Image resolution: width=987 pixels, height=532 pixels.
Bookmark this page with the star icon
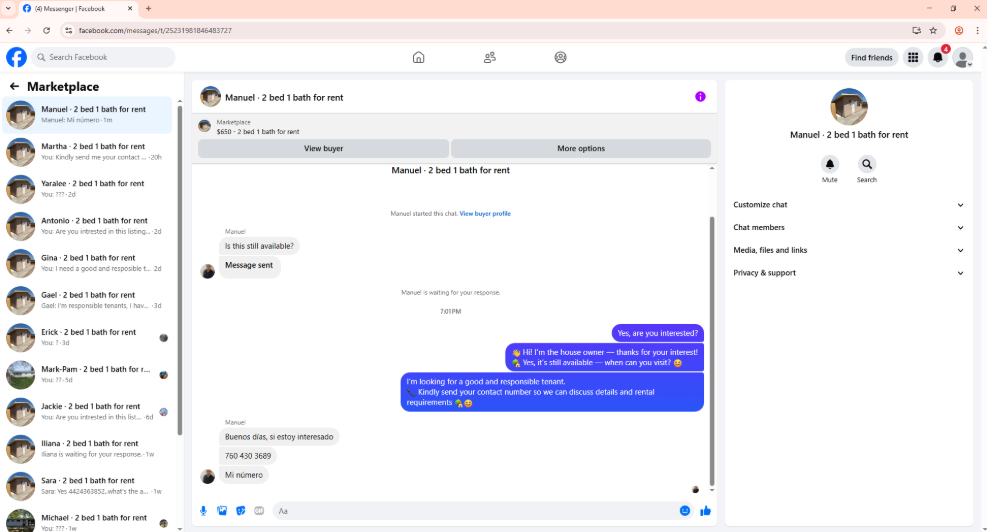pos(933,30)
